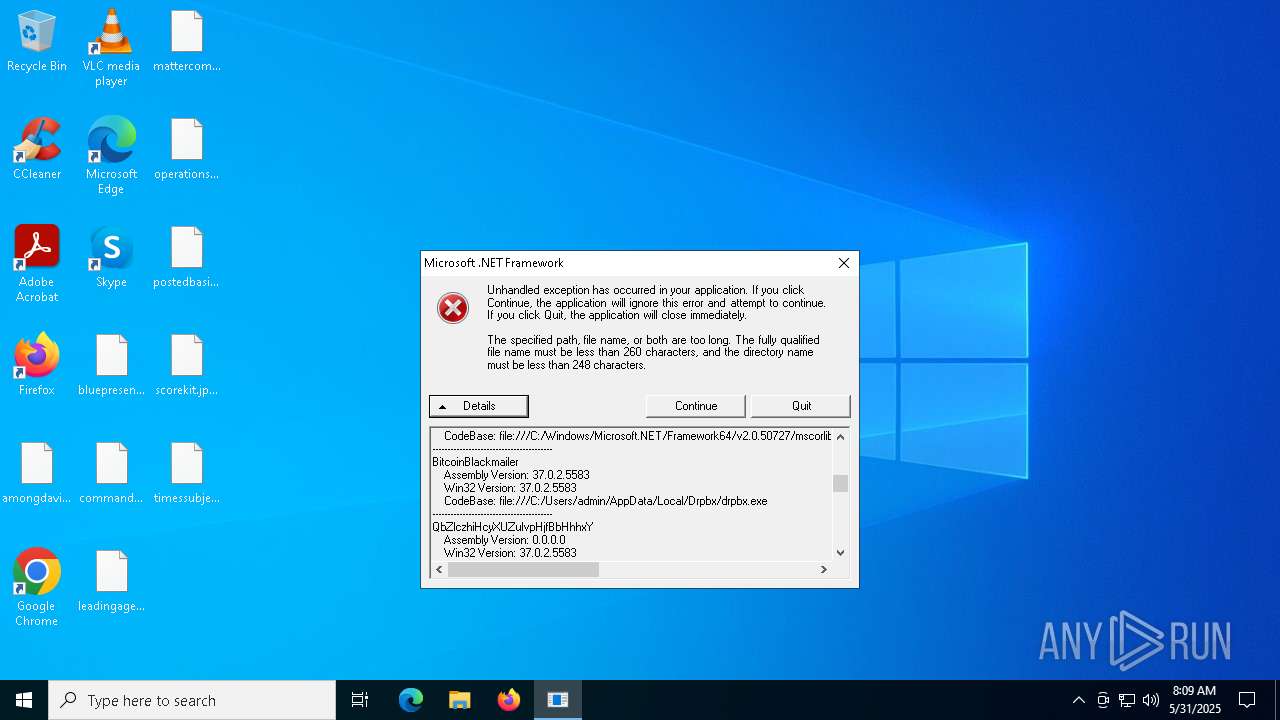Click the horizontal scroll-left arrow
This screenshot has width=1280, height=720.
pyautogui.click(x=439, y=569)
